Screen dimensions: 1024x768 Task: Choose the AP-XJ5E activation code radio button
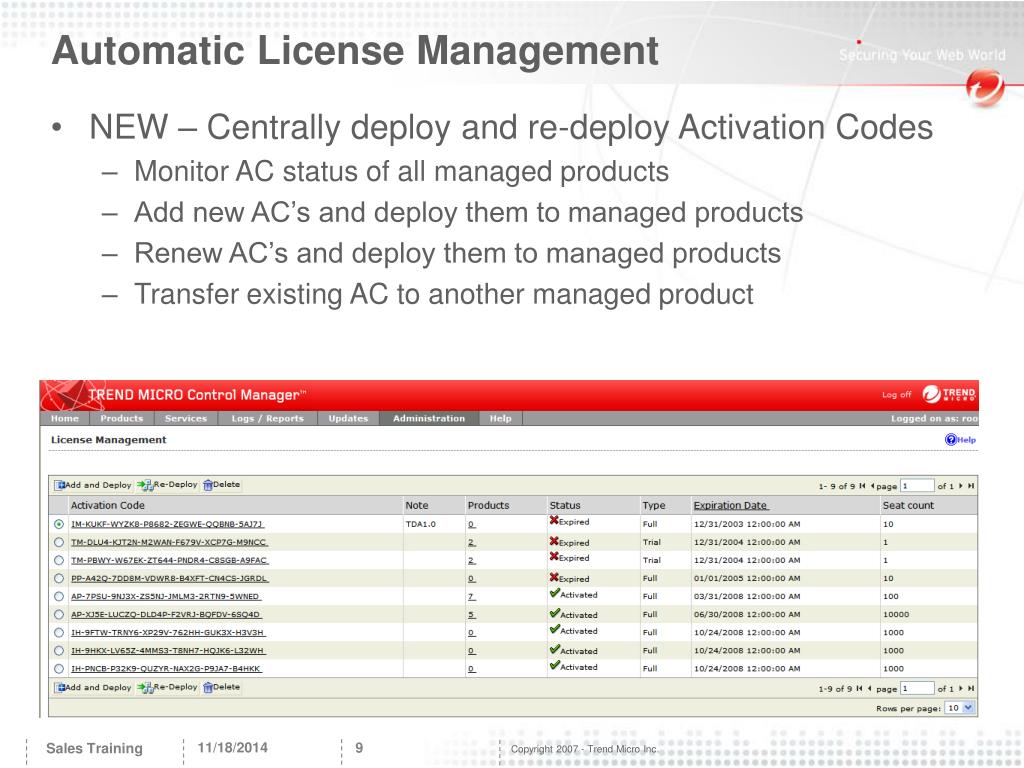click(59, 615)
